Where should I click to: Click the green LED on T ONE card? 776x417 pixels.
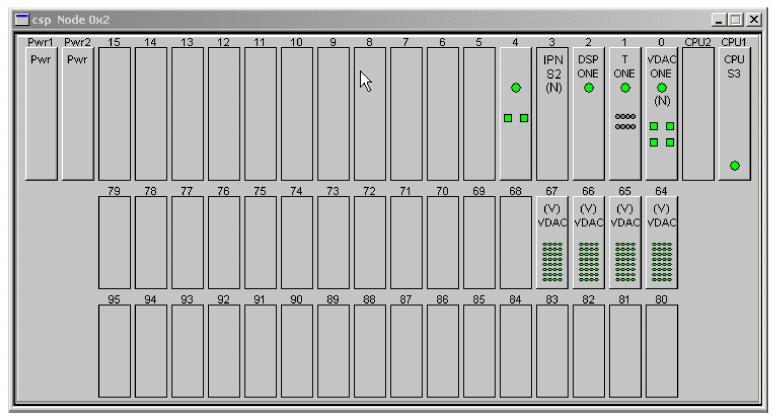[x=625, y=88]
